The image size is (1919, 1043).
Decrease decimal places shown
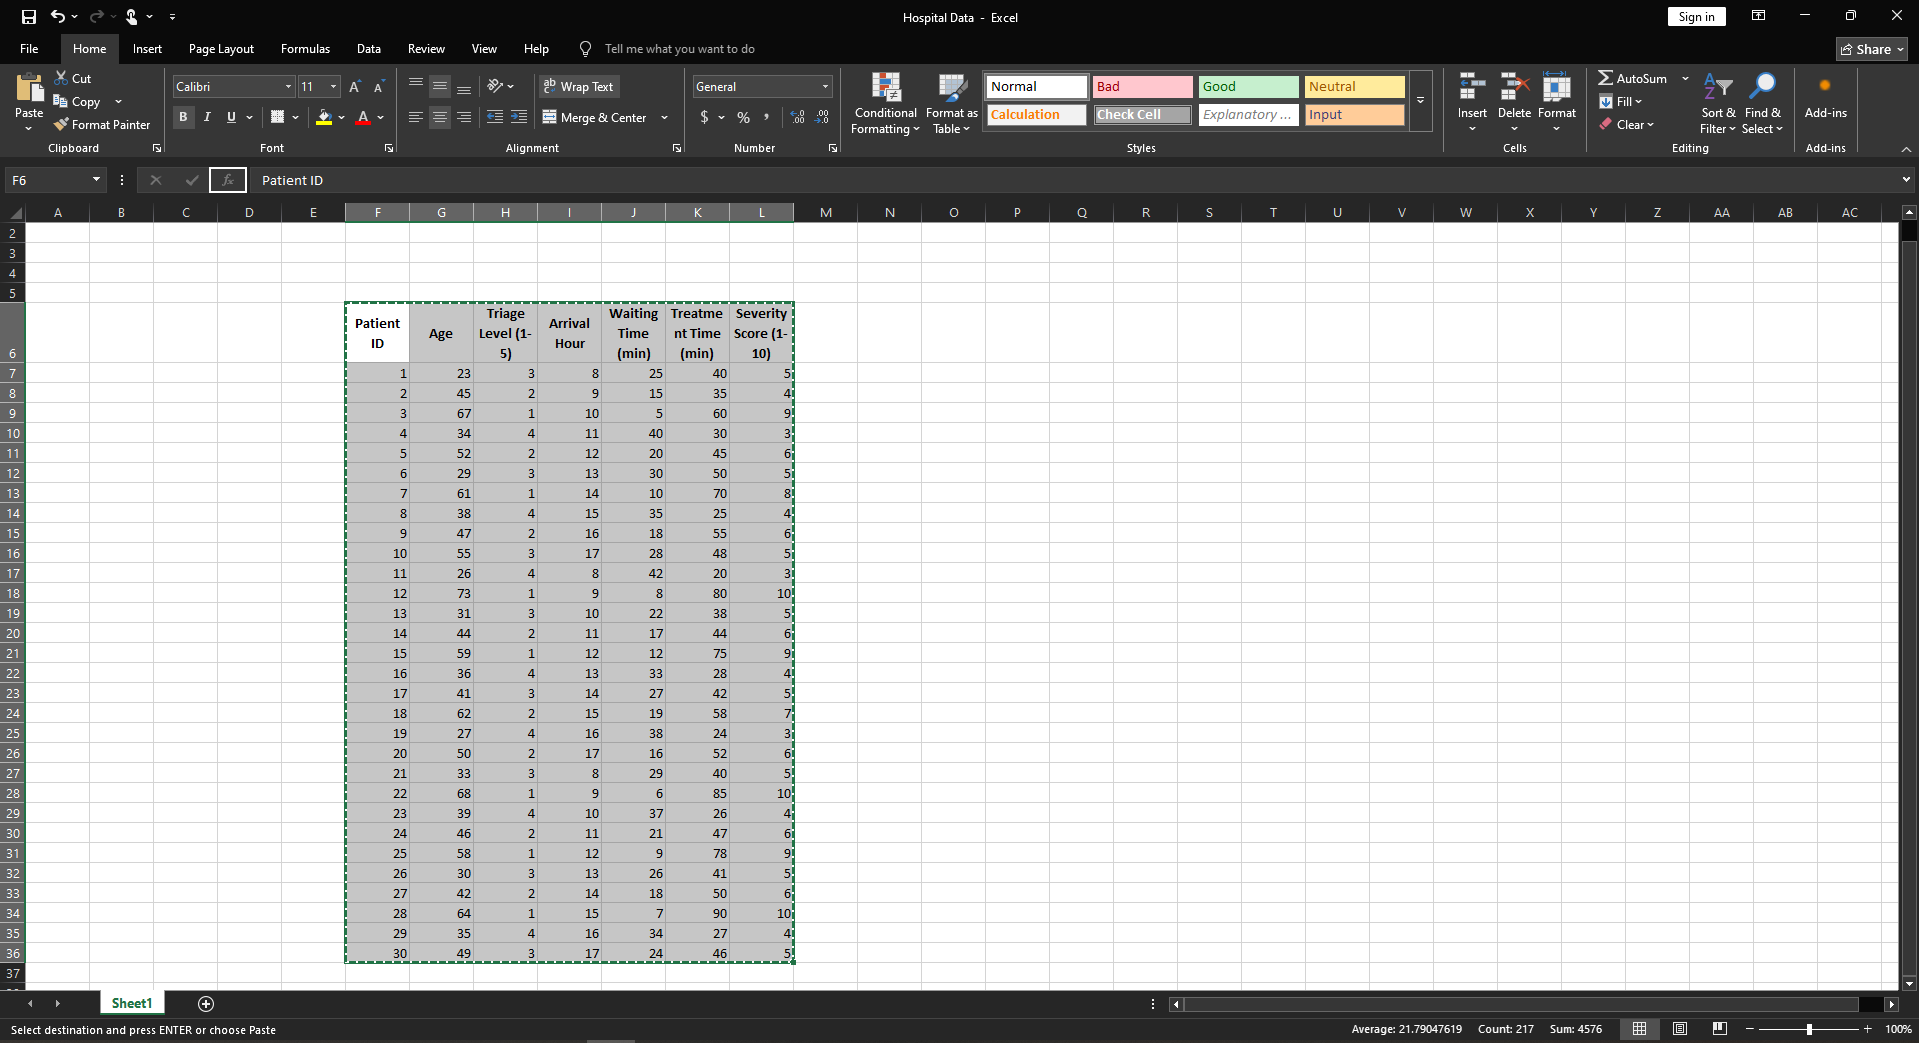tap(822, 117)
